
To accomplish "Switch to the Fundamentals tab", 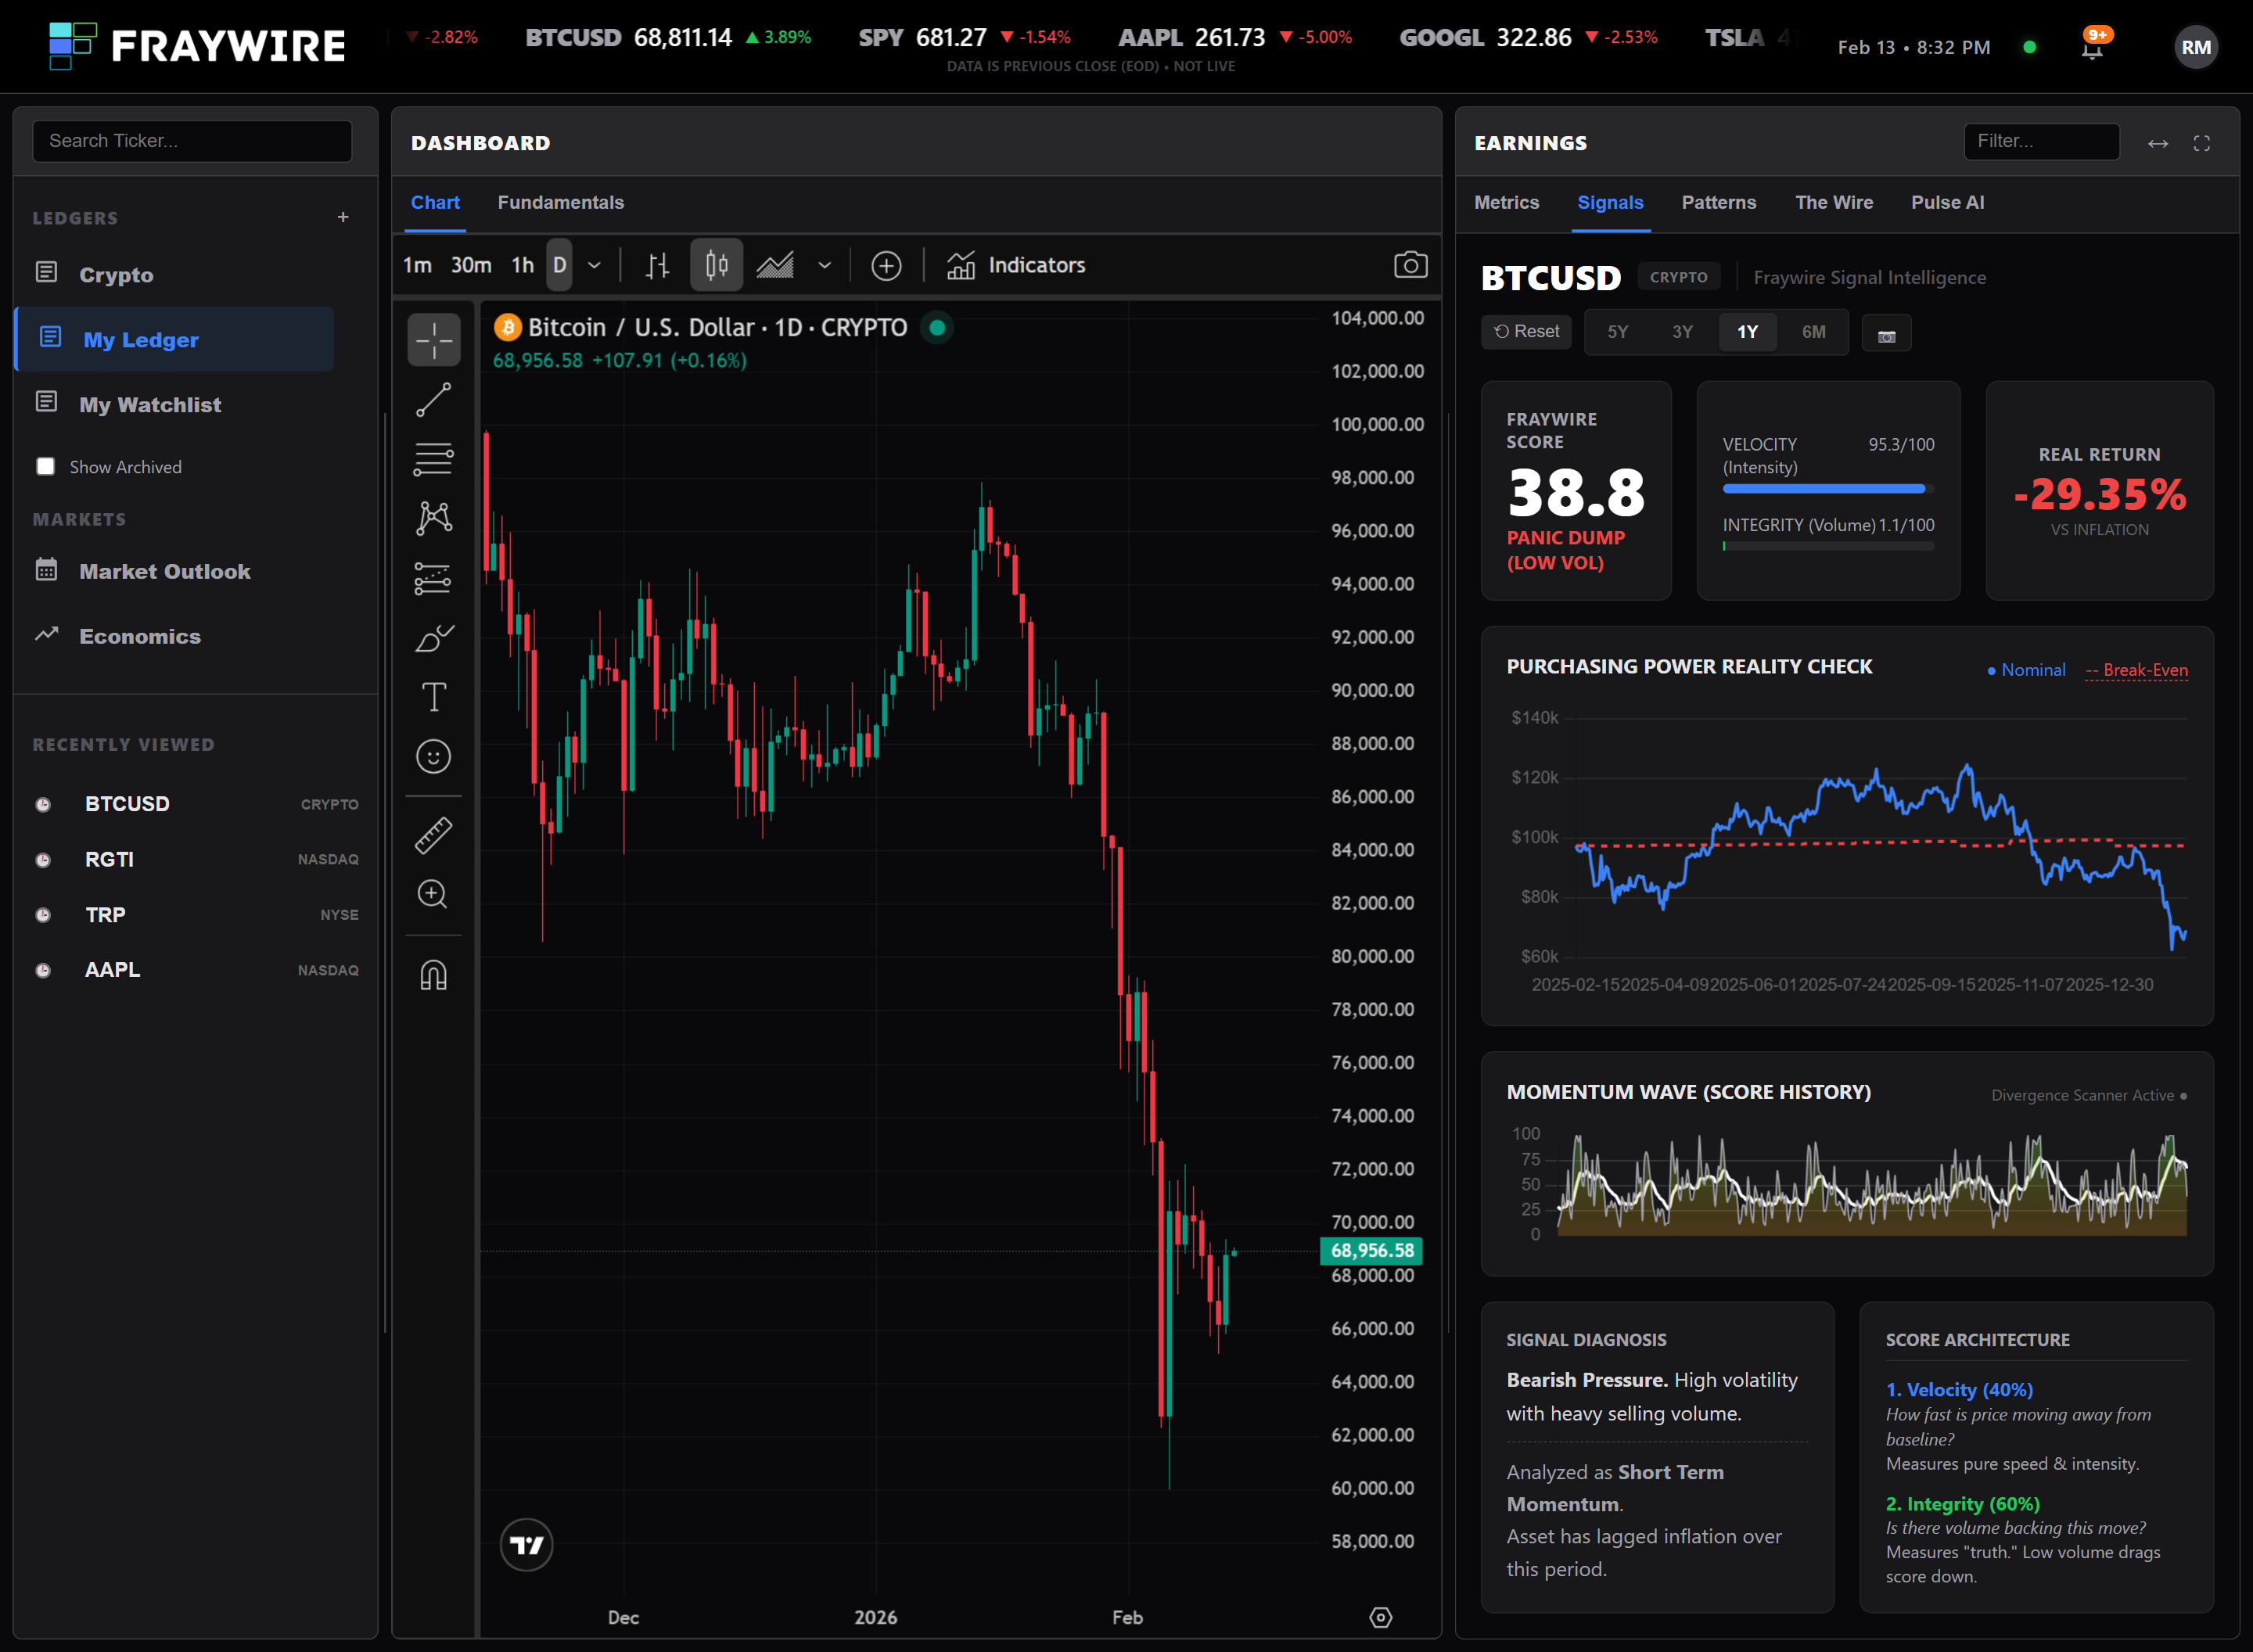I will tap(560, 202).
